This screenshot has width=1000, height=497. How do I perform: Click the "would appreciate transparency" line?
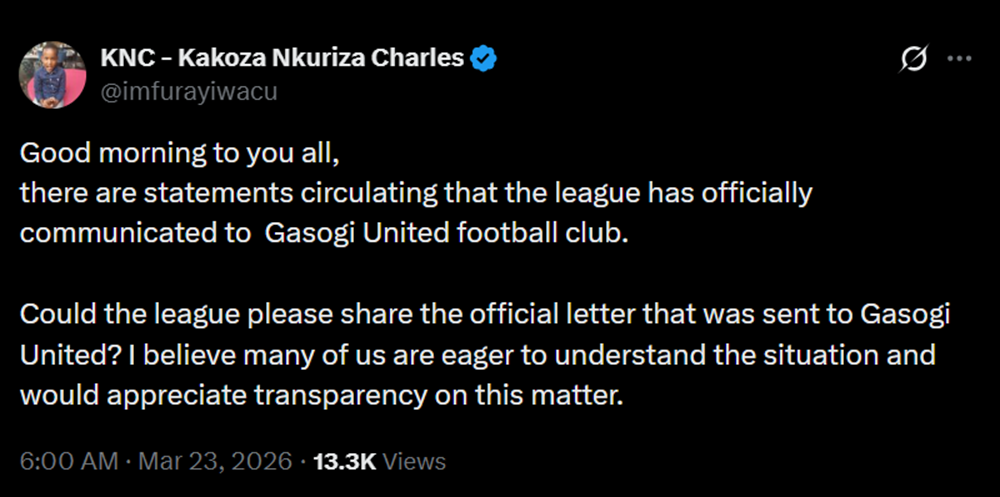pyautogui.click(x=240, y=395)
